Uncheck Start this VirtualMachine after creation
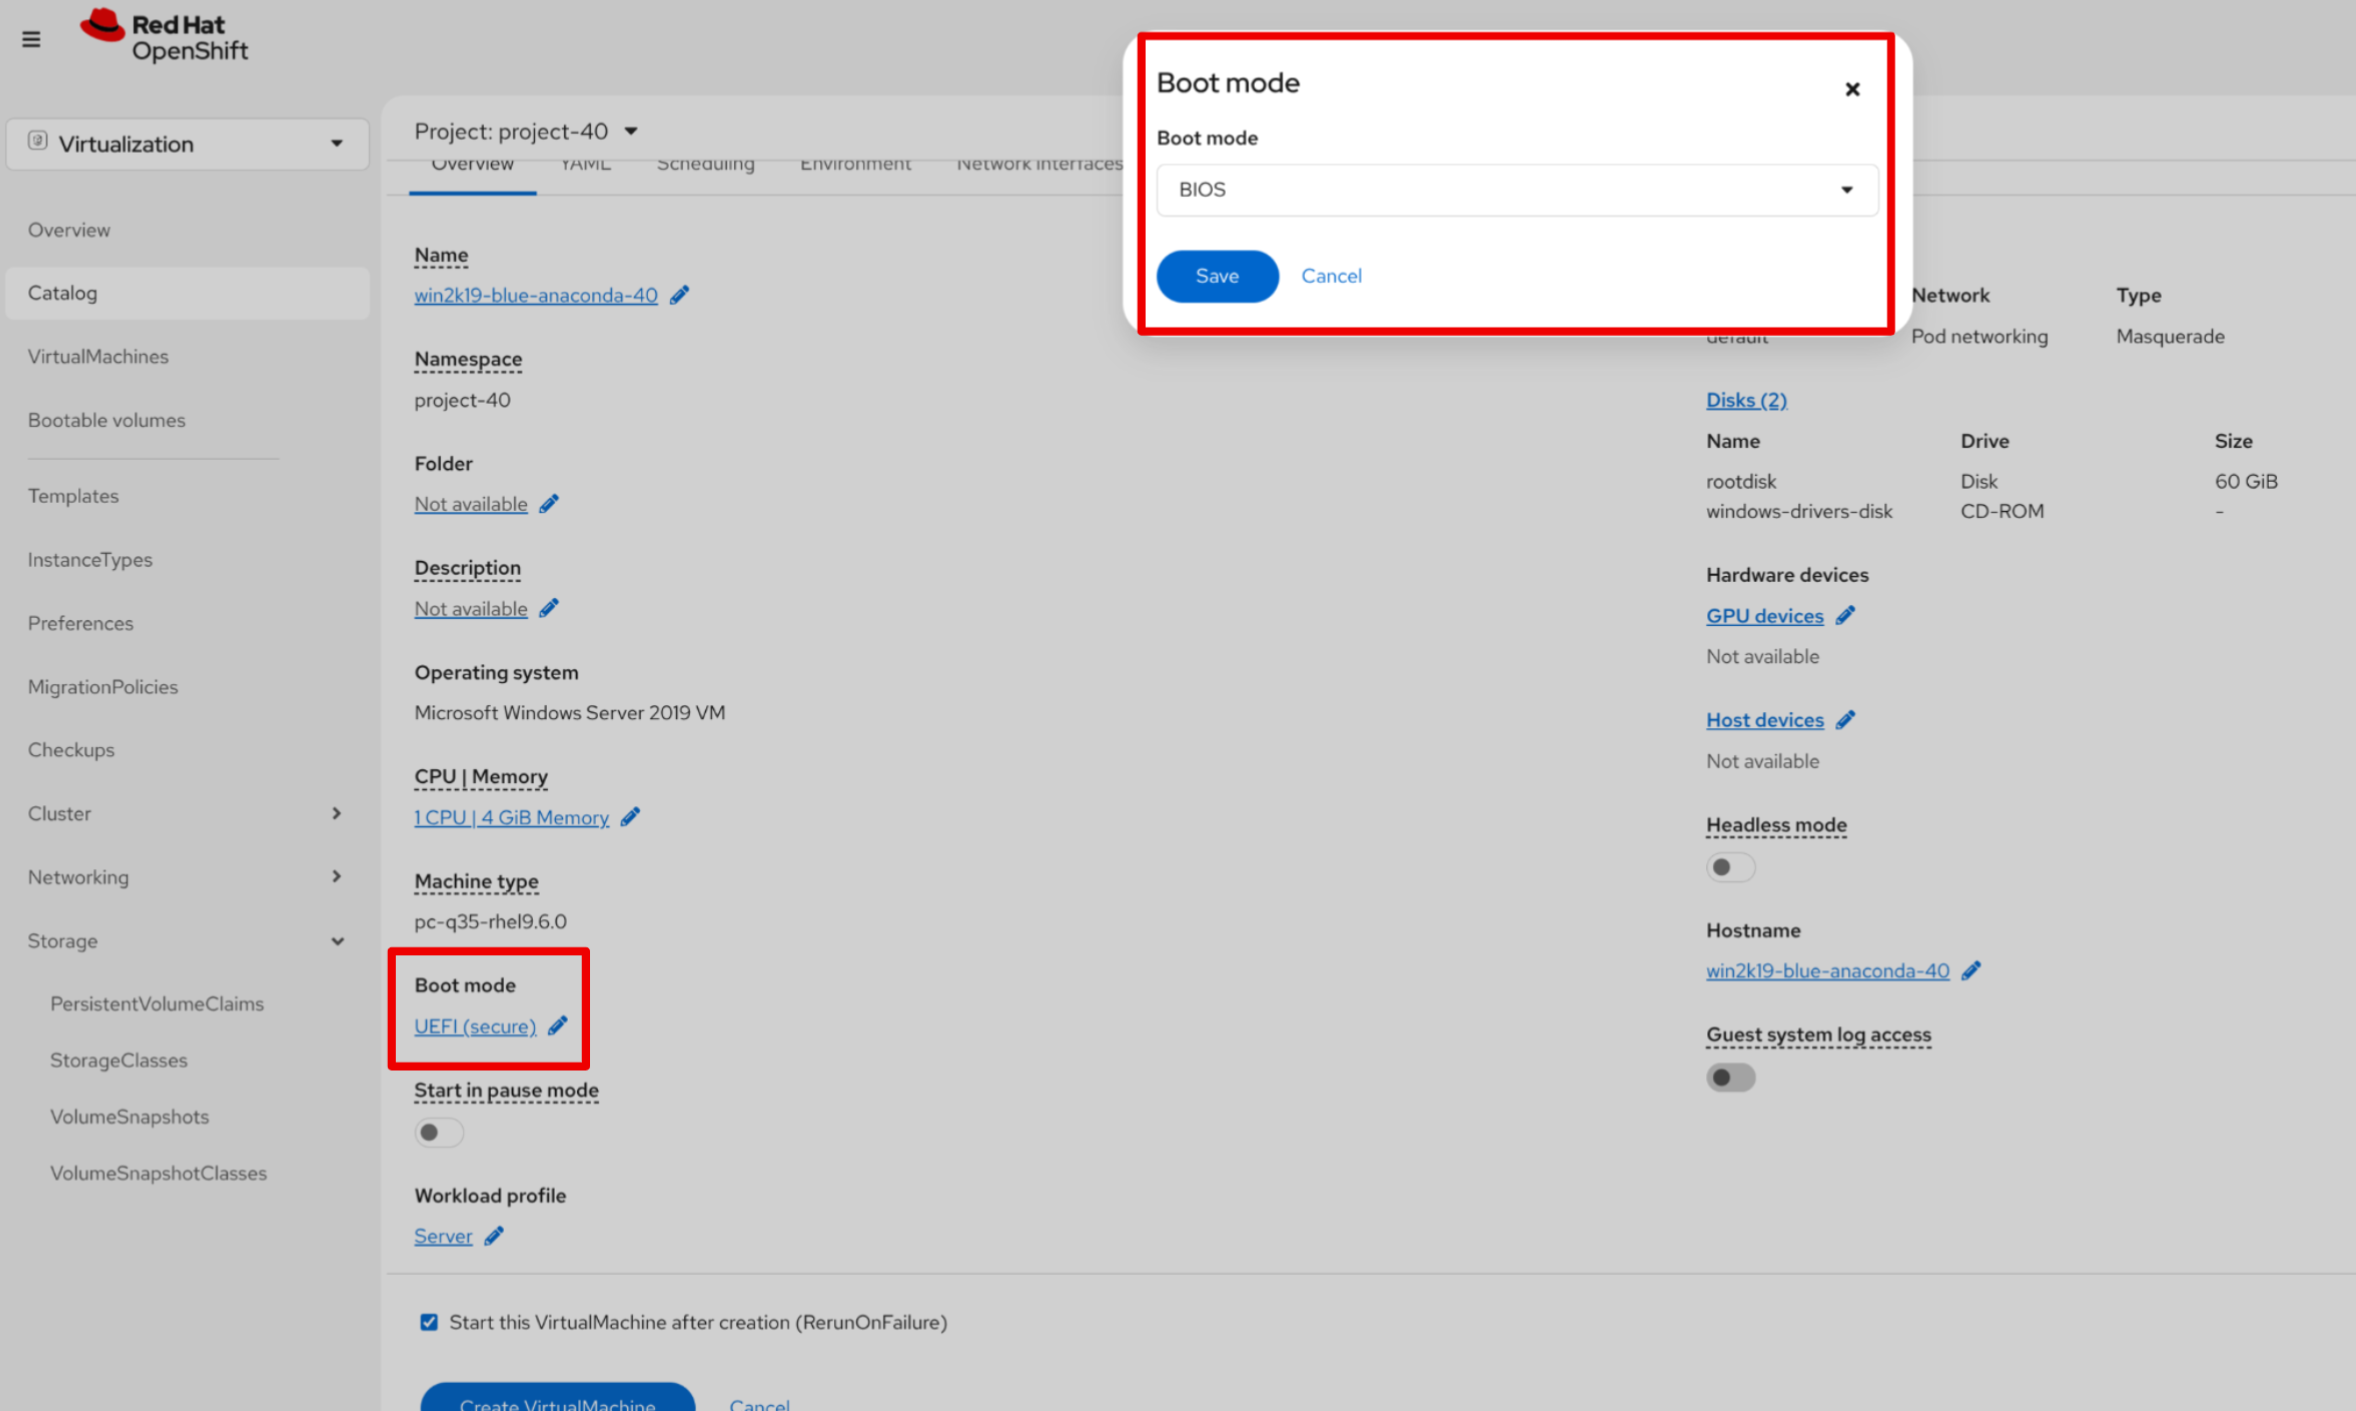This screenshot has height=1411, width=2356. (x=429, y=1322)
